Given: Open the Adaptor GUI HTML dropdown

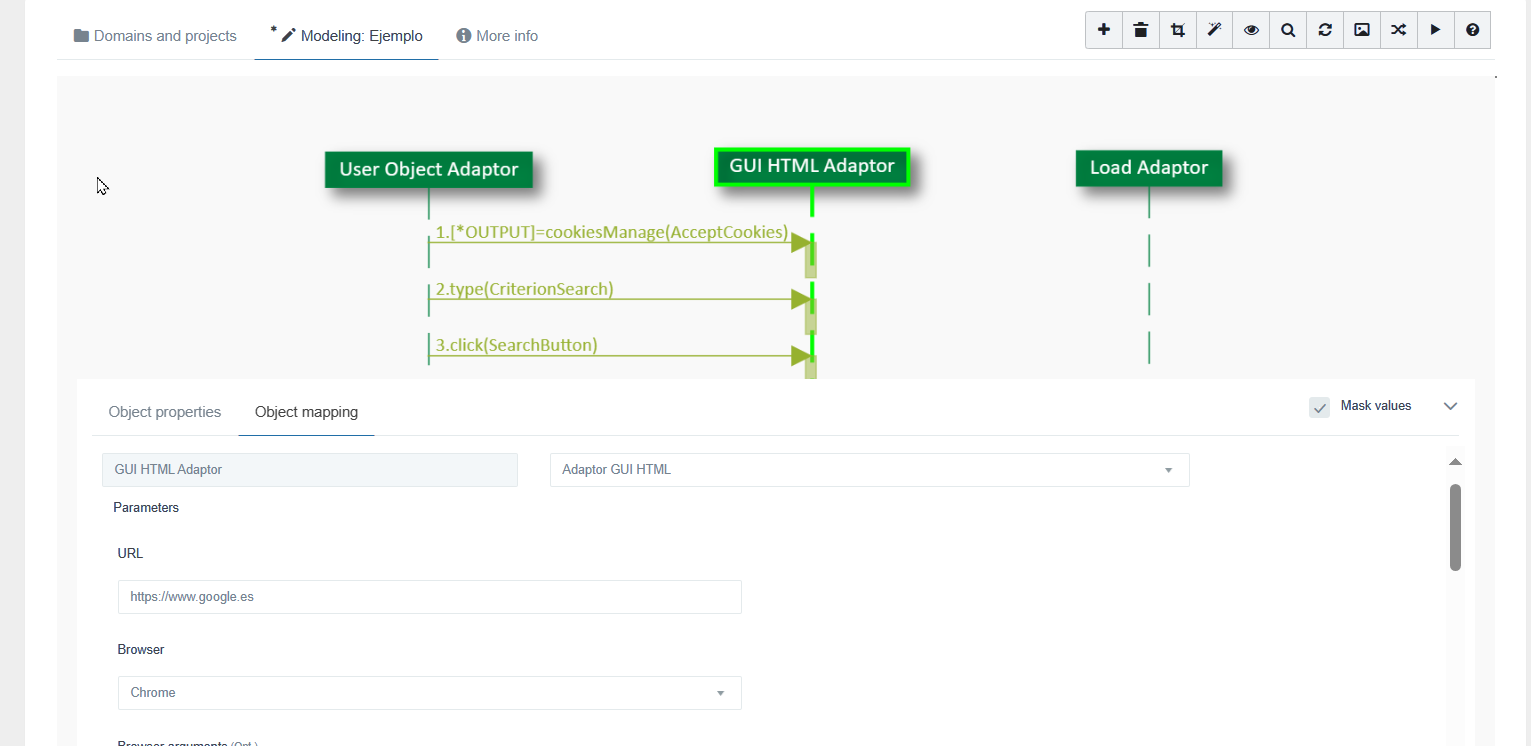Looking at the screenshot, I should 869,470.
